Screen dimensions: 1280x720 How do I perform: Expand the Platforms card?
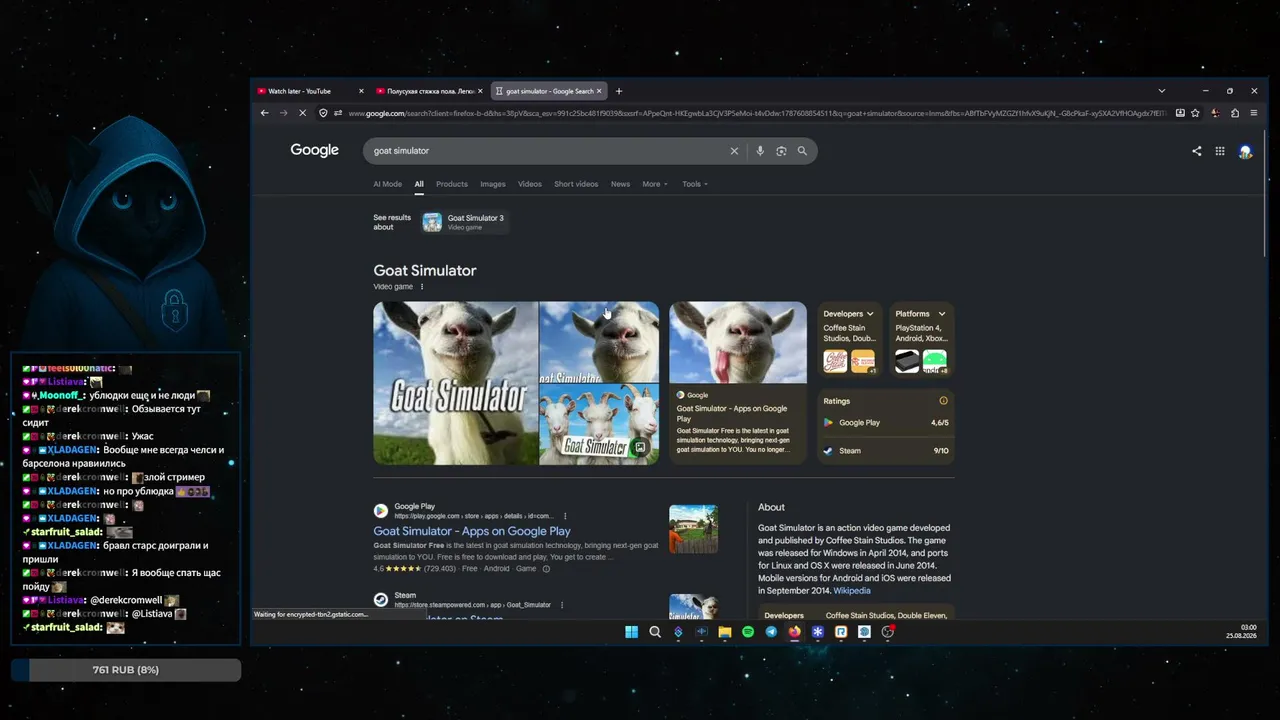tap(921, 314)
